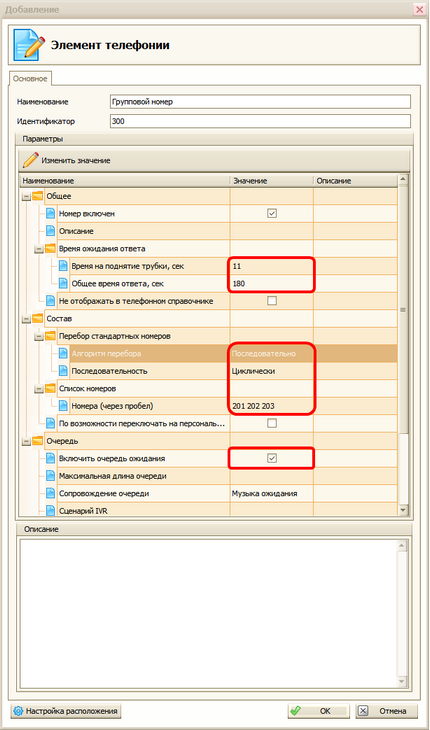Image resolution: width=430 pixels, height=730 pixels.
Task: Click Изменить значение toolbar button
Action: [67, 161]
